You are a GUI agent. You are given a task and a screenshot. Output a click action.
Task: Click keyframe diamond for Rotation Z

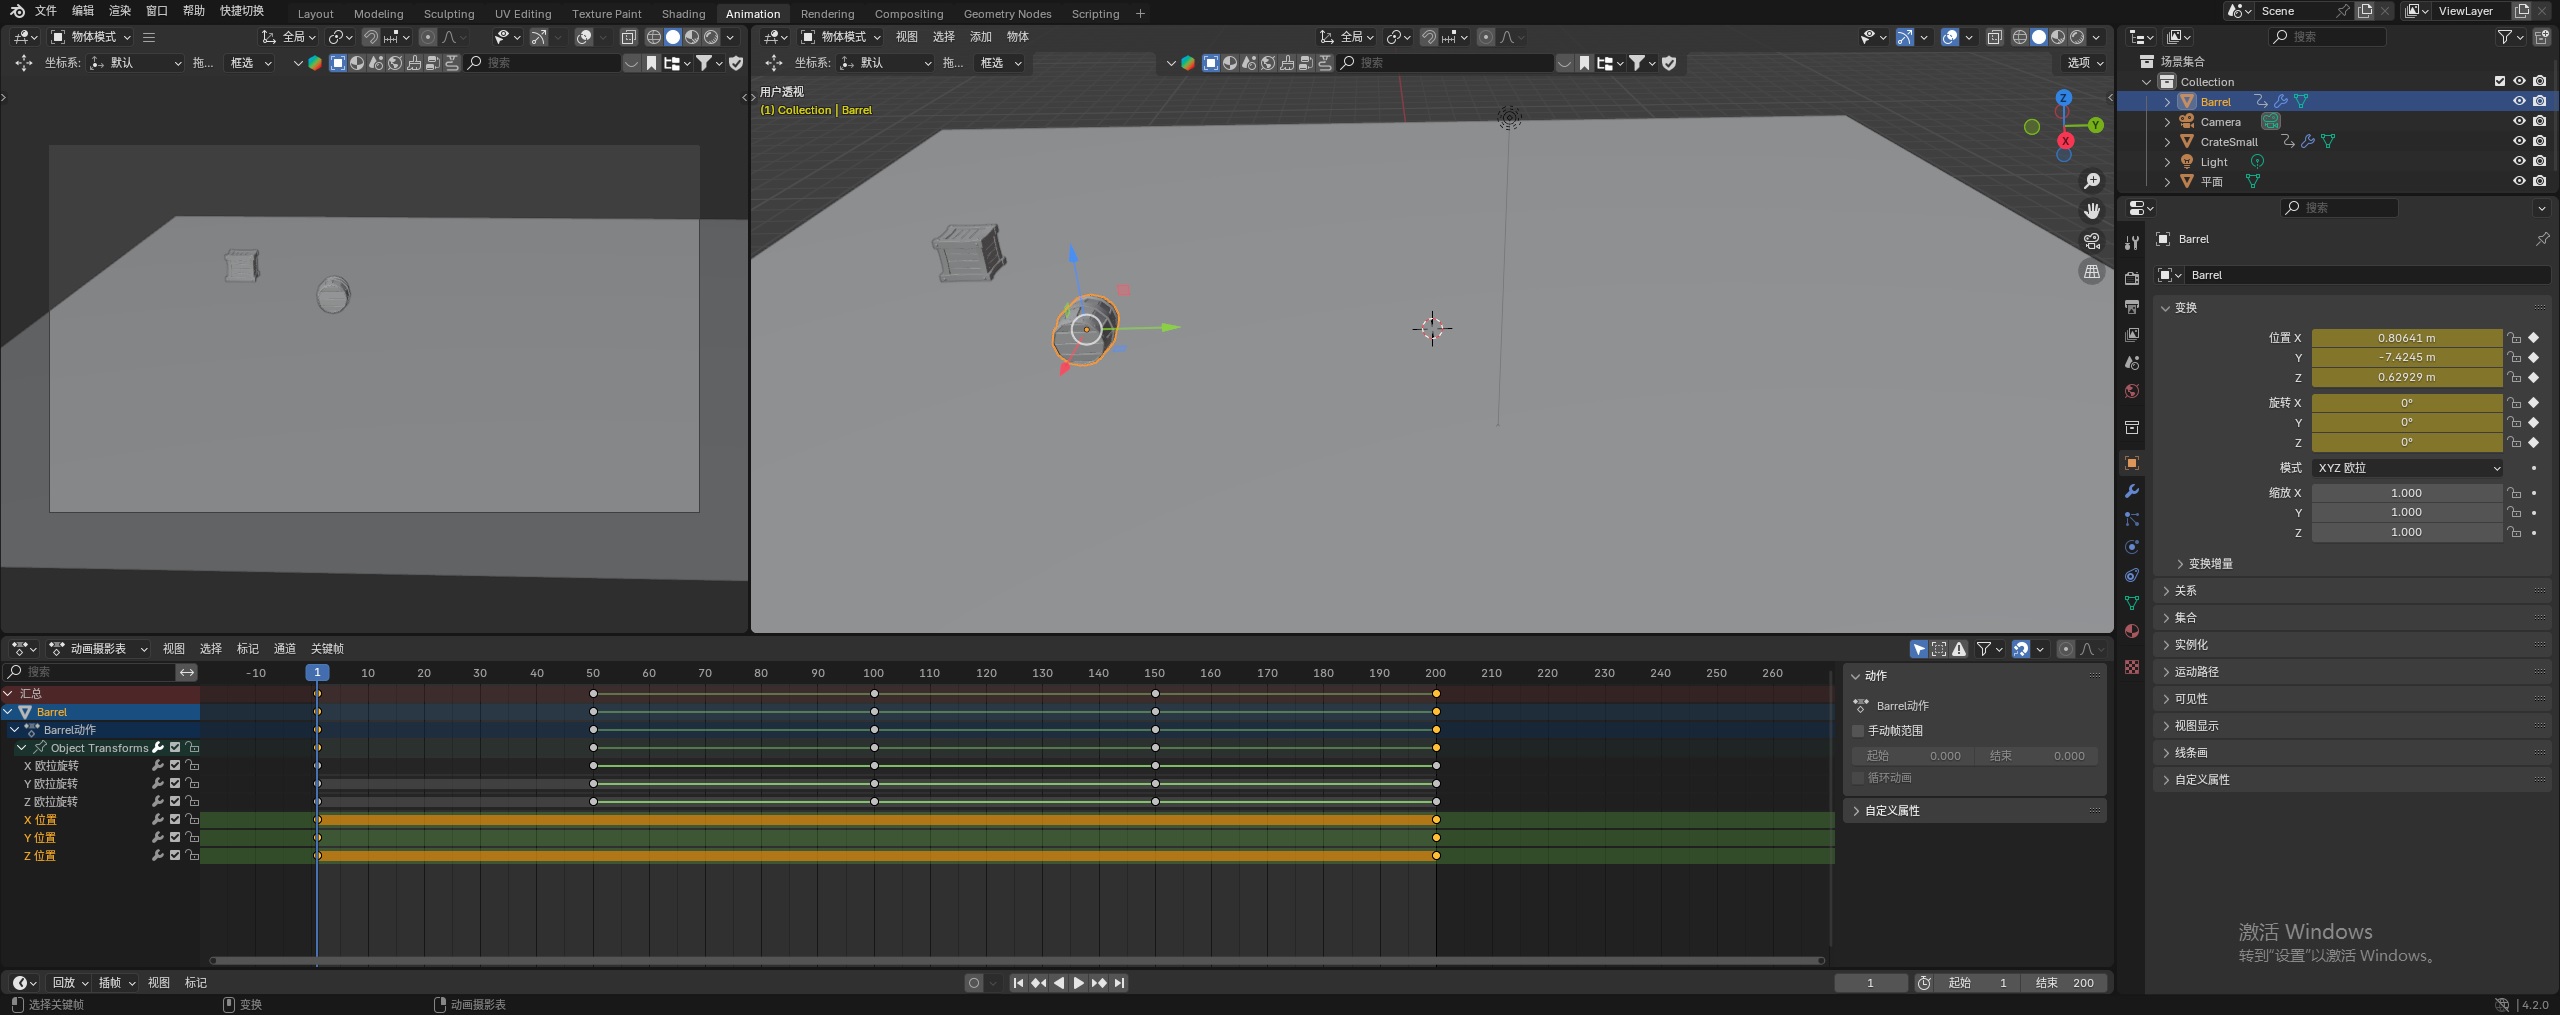[x=2534, y=442]
